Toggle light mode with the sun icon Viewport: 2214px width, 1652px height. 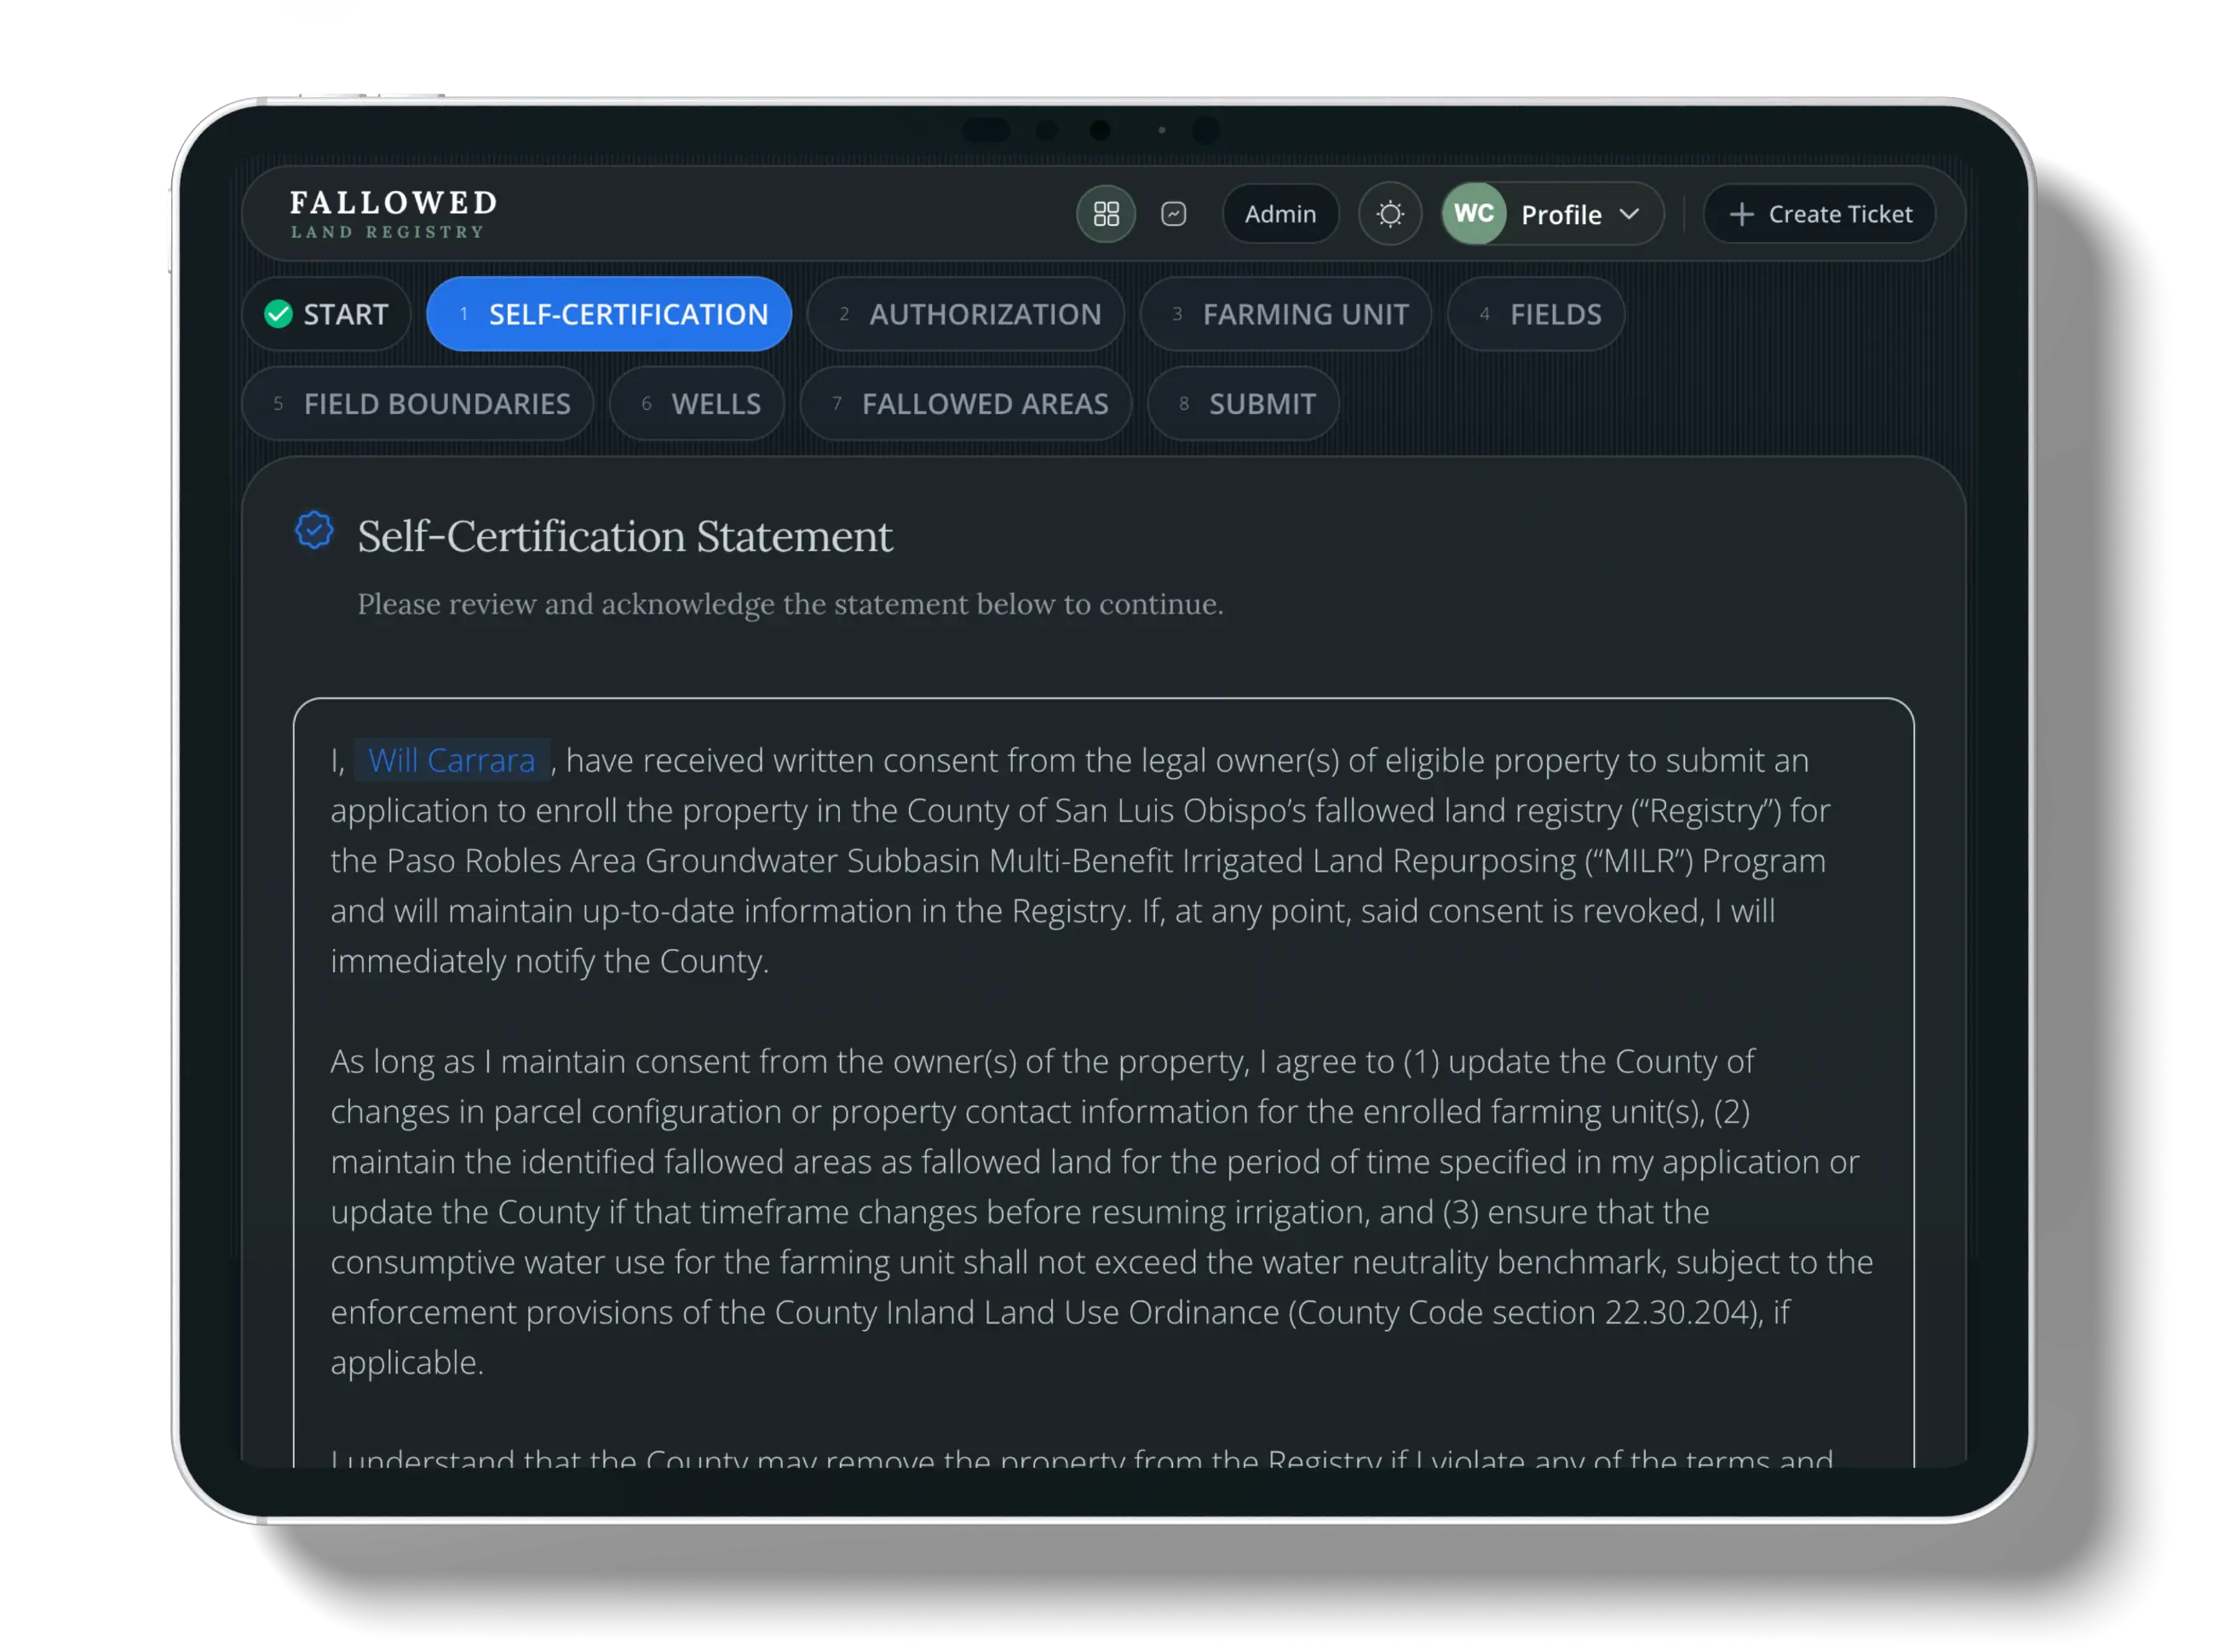pyautogui.click(x=1390, y=213)
